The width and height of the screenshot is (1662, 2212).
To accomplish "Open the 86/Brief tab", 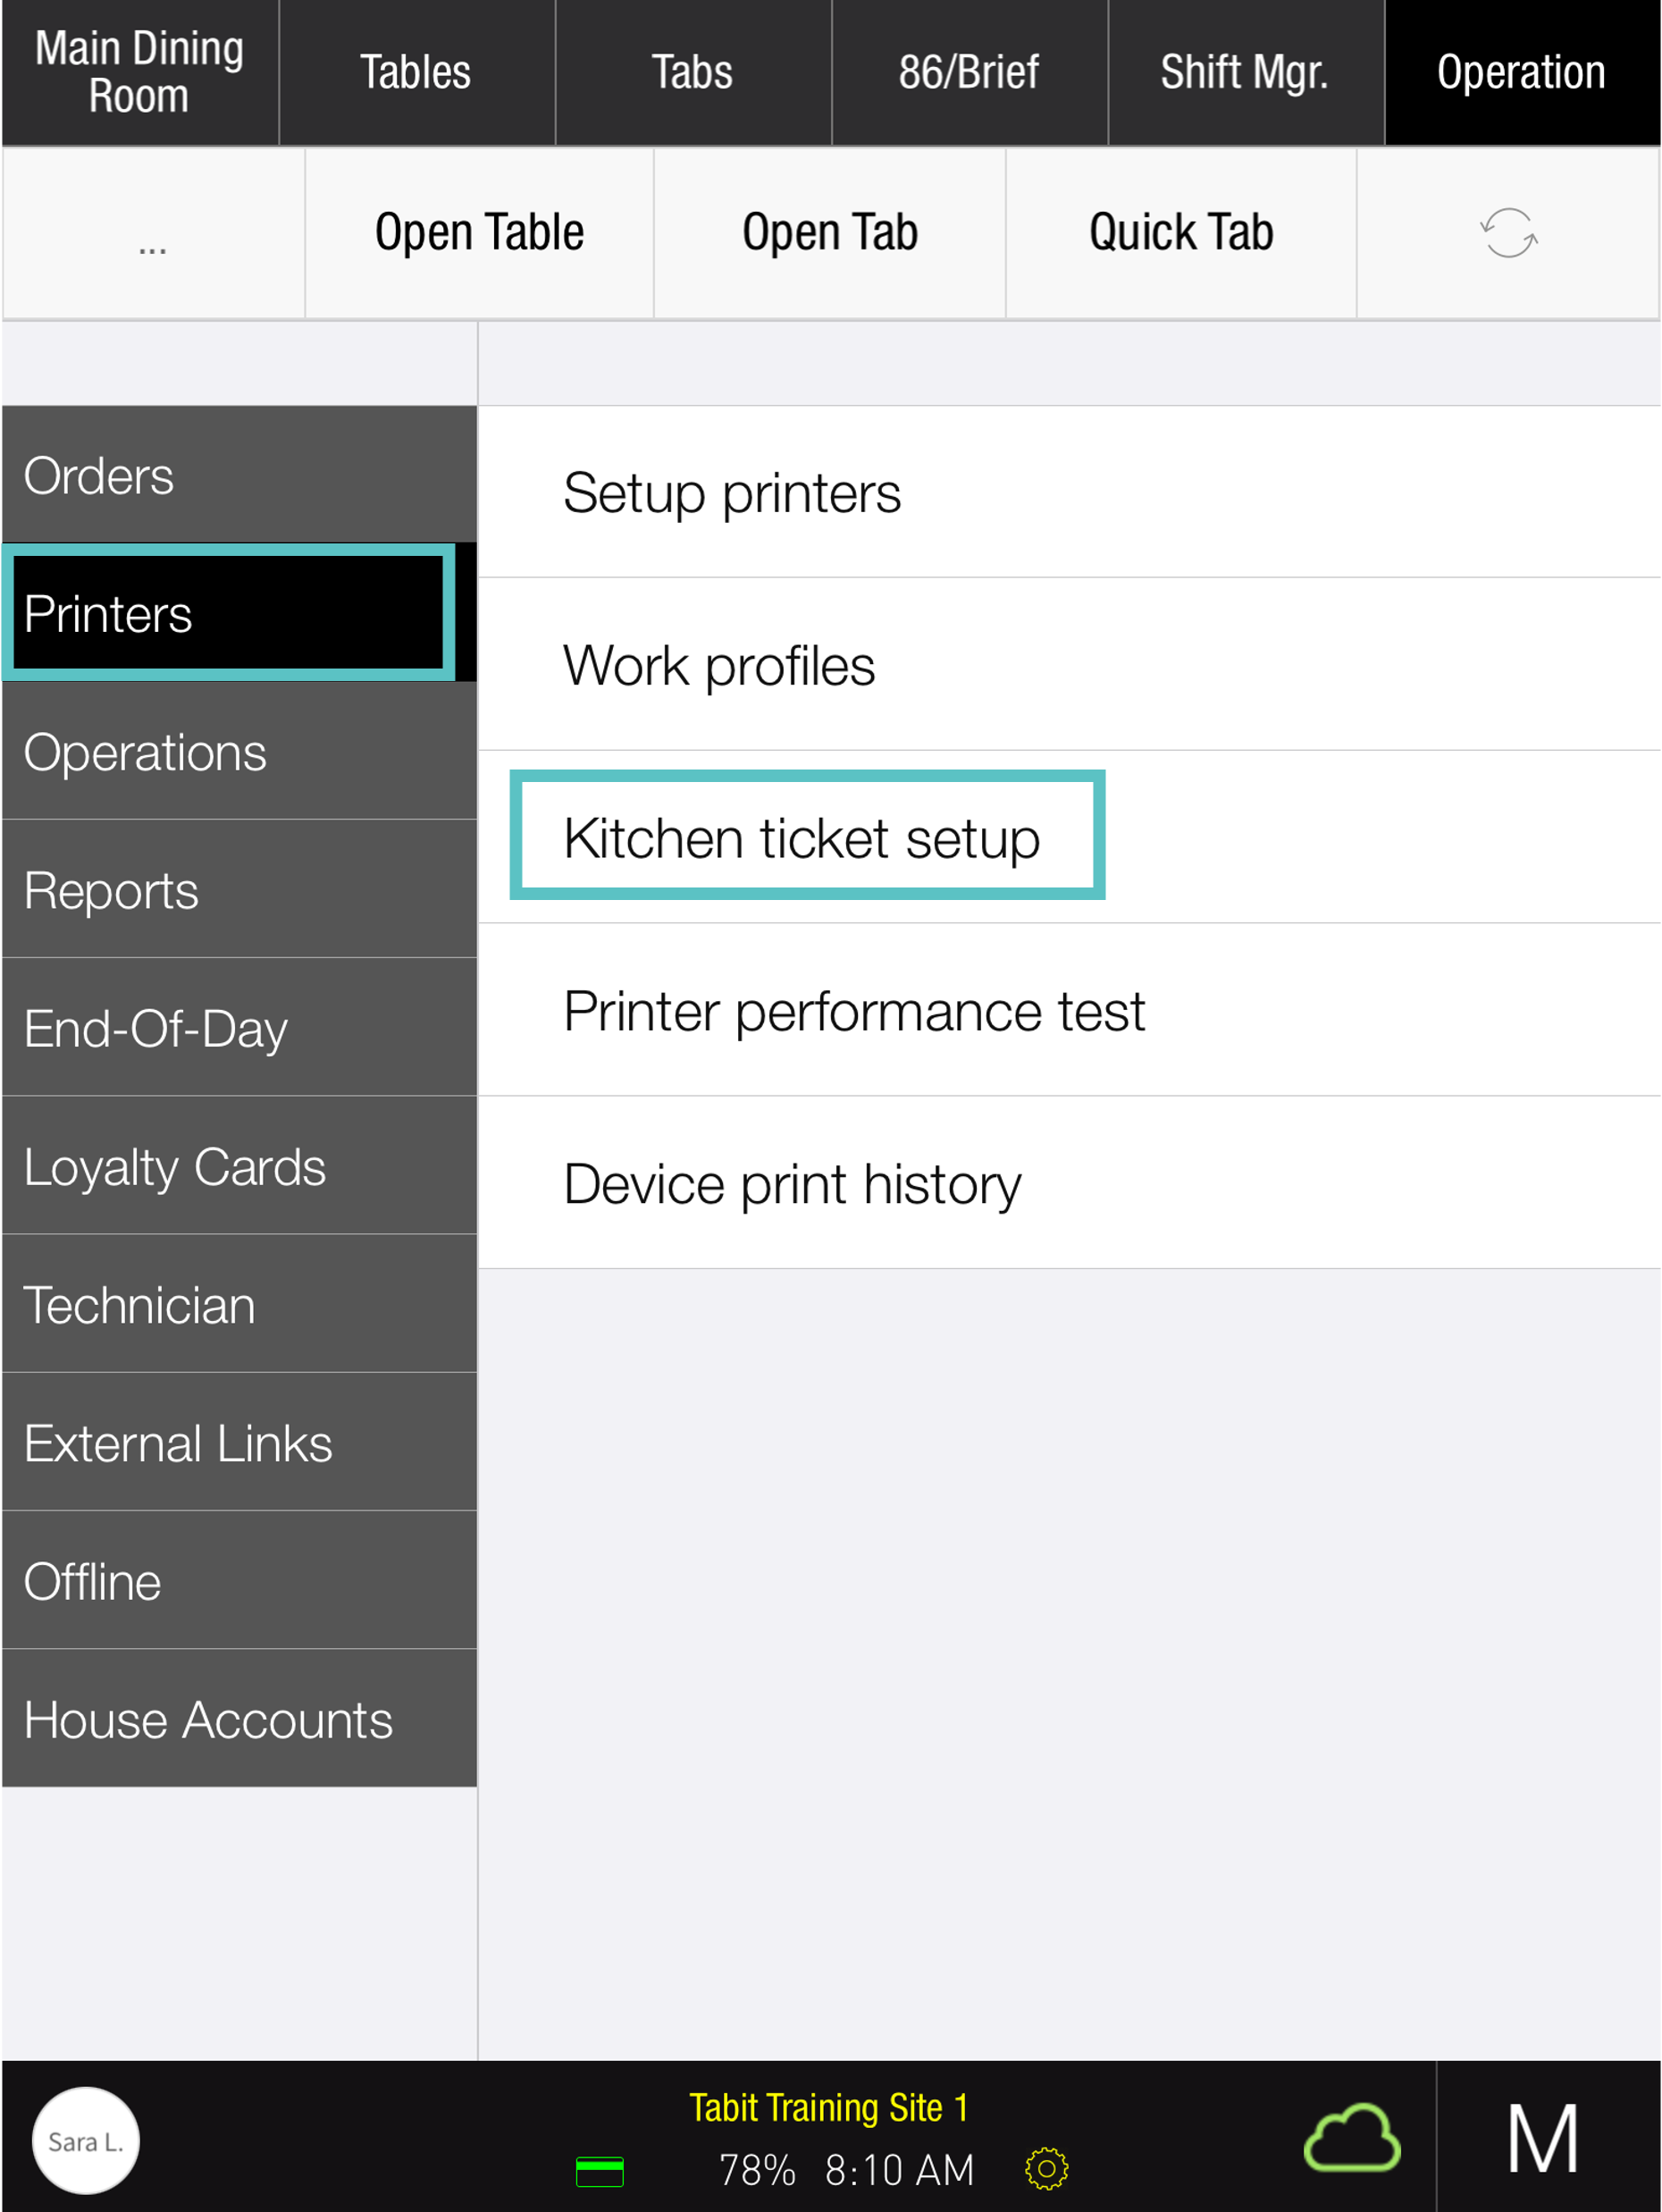I will (968, 73).
